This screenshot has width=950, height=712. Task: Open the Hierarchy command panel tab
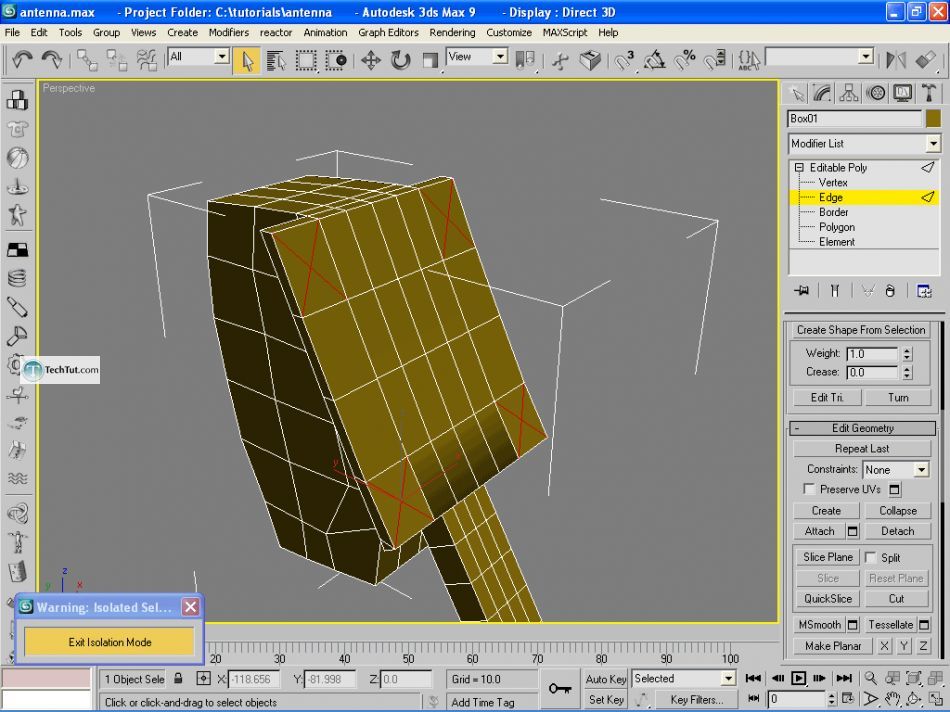(849, 93)
